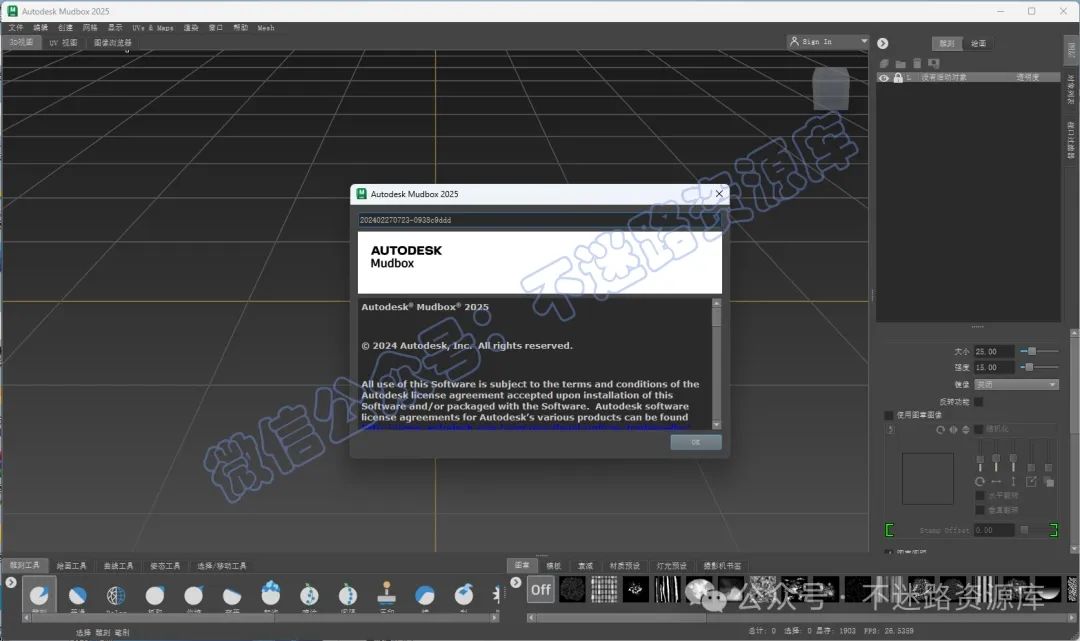
Task: Switch to the UV view tab
Action: [63, 43]
